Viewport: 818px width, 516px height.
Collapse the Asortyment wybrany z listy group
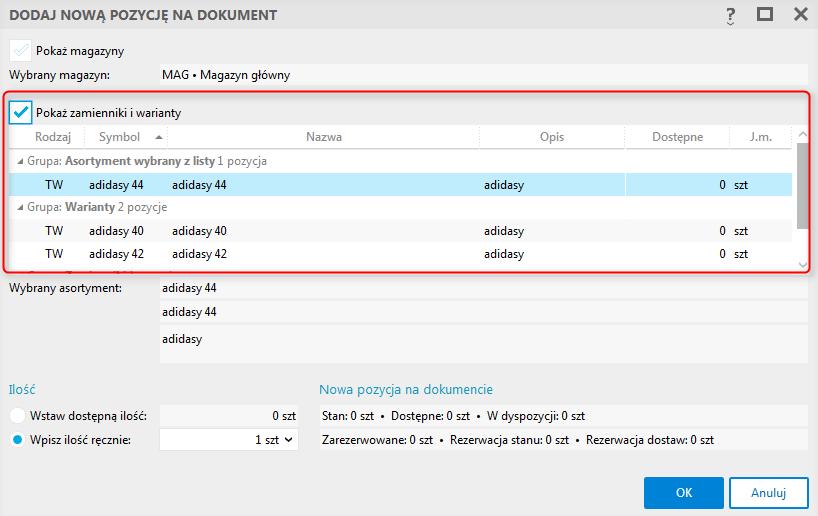tap(20, 161)
